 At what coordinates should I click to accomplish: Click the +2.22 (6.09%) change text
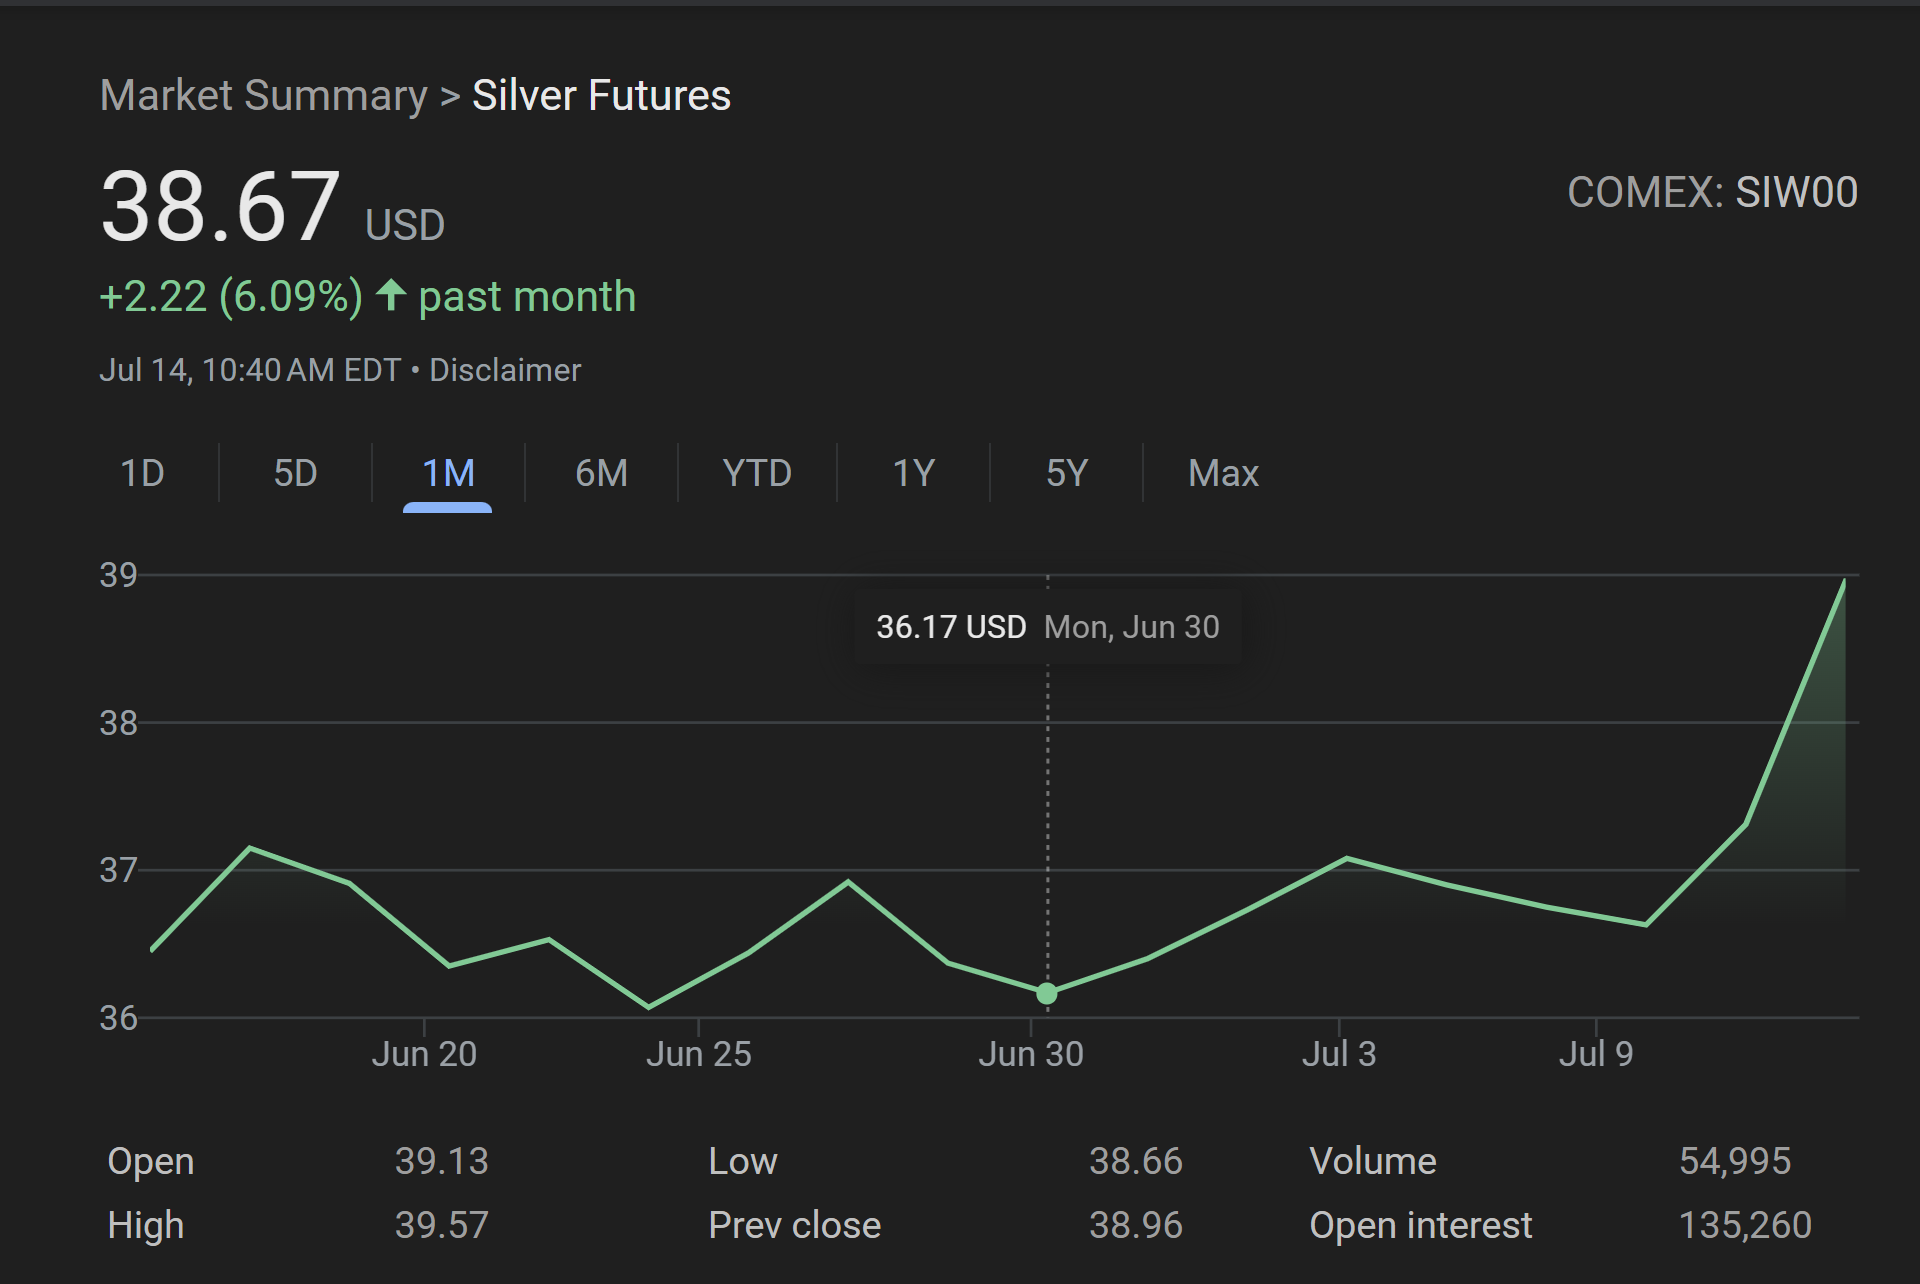tap(231, 297)
